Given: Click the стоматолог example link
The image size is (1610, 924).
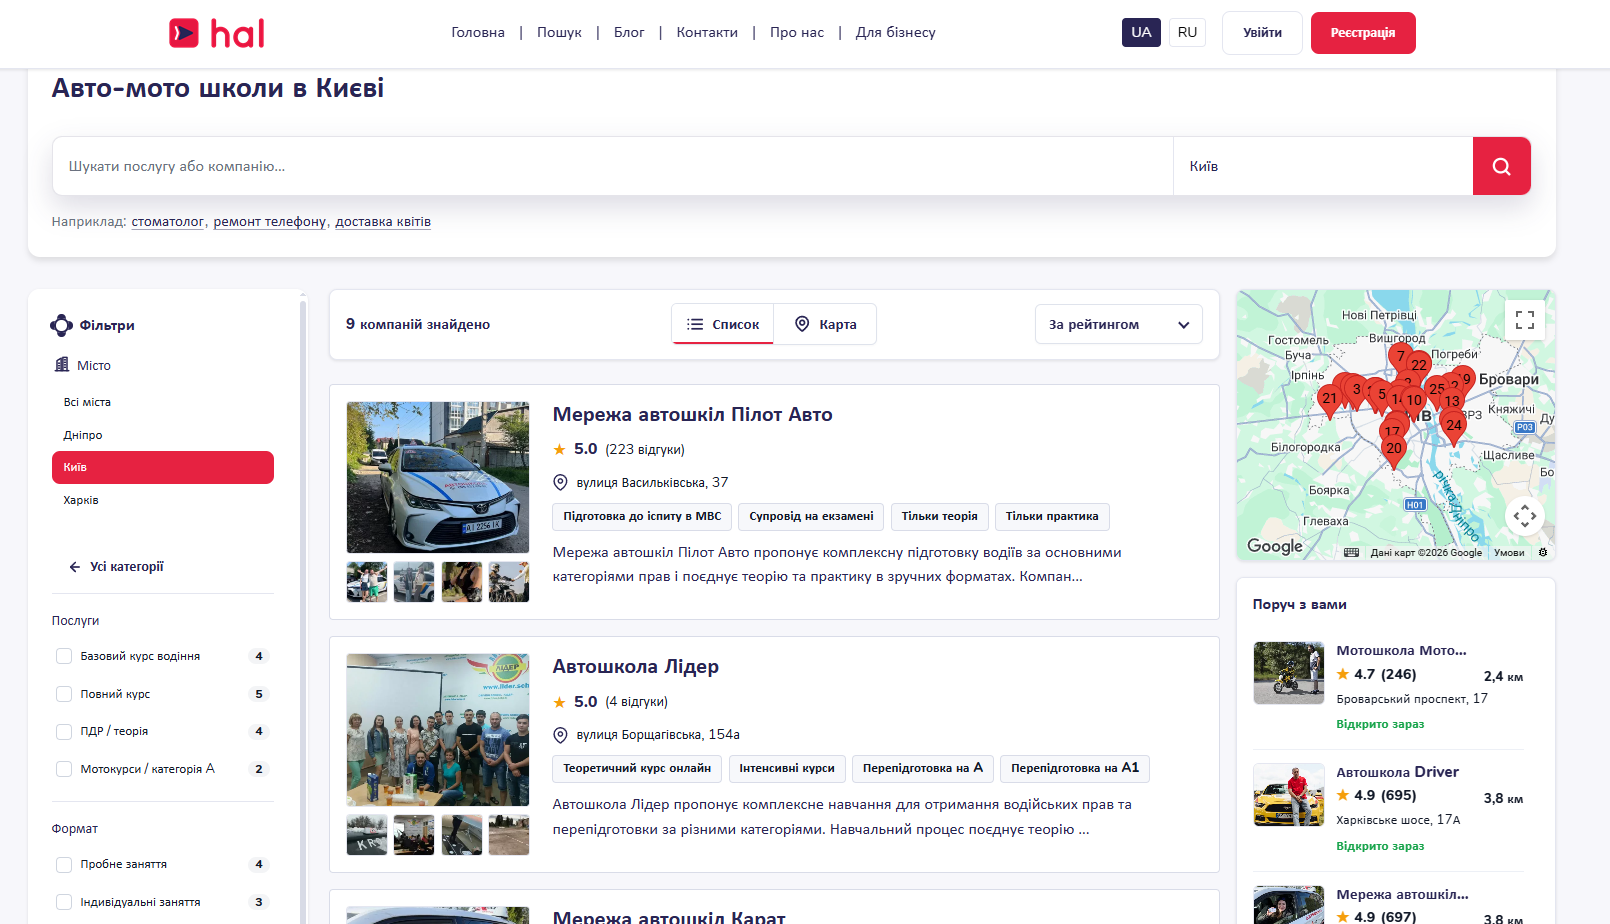Looking at the screenshot, I should coord(168,222).
